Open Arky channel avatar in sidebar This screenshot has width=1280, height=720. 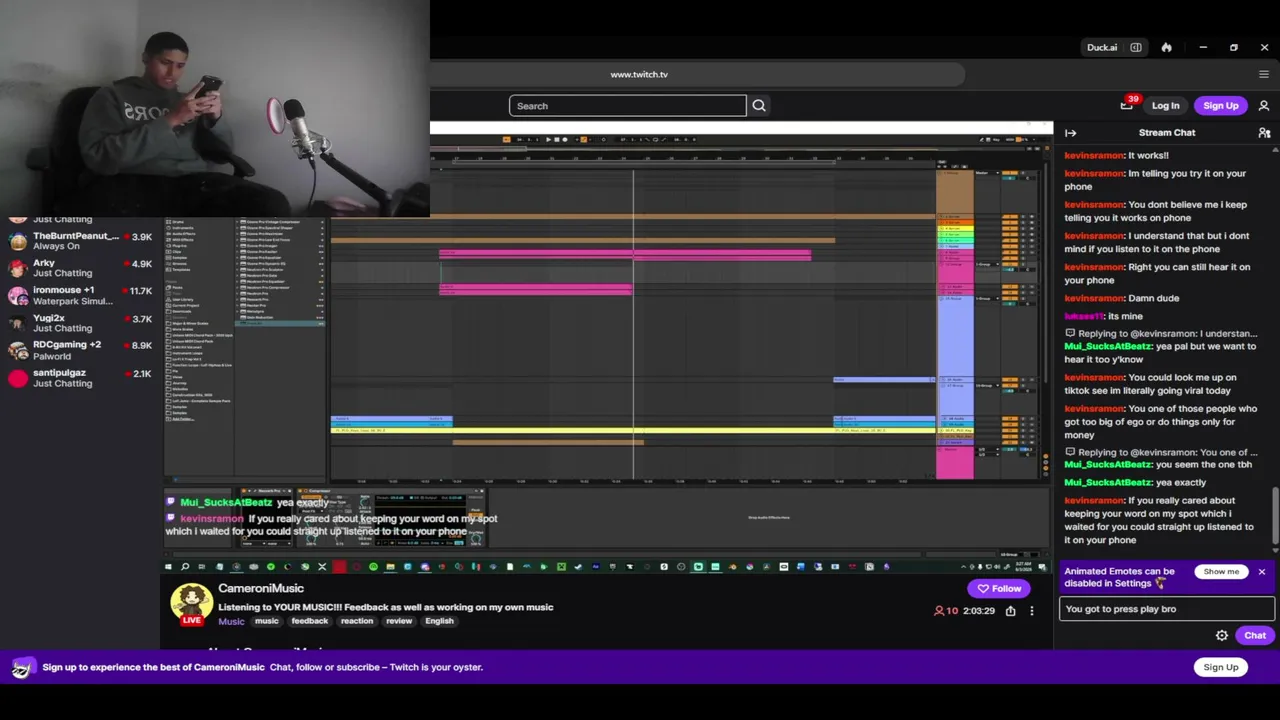click(18, 268)
